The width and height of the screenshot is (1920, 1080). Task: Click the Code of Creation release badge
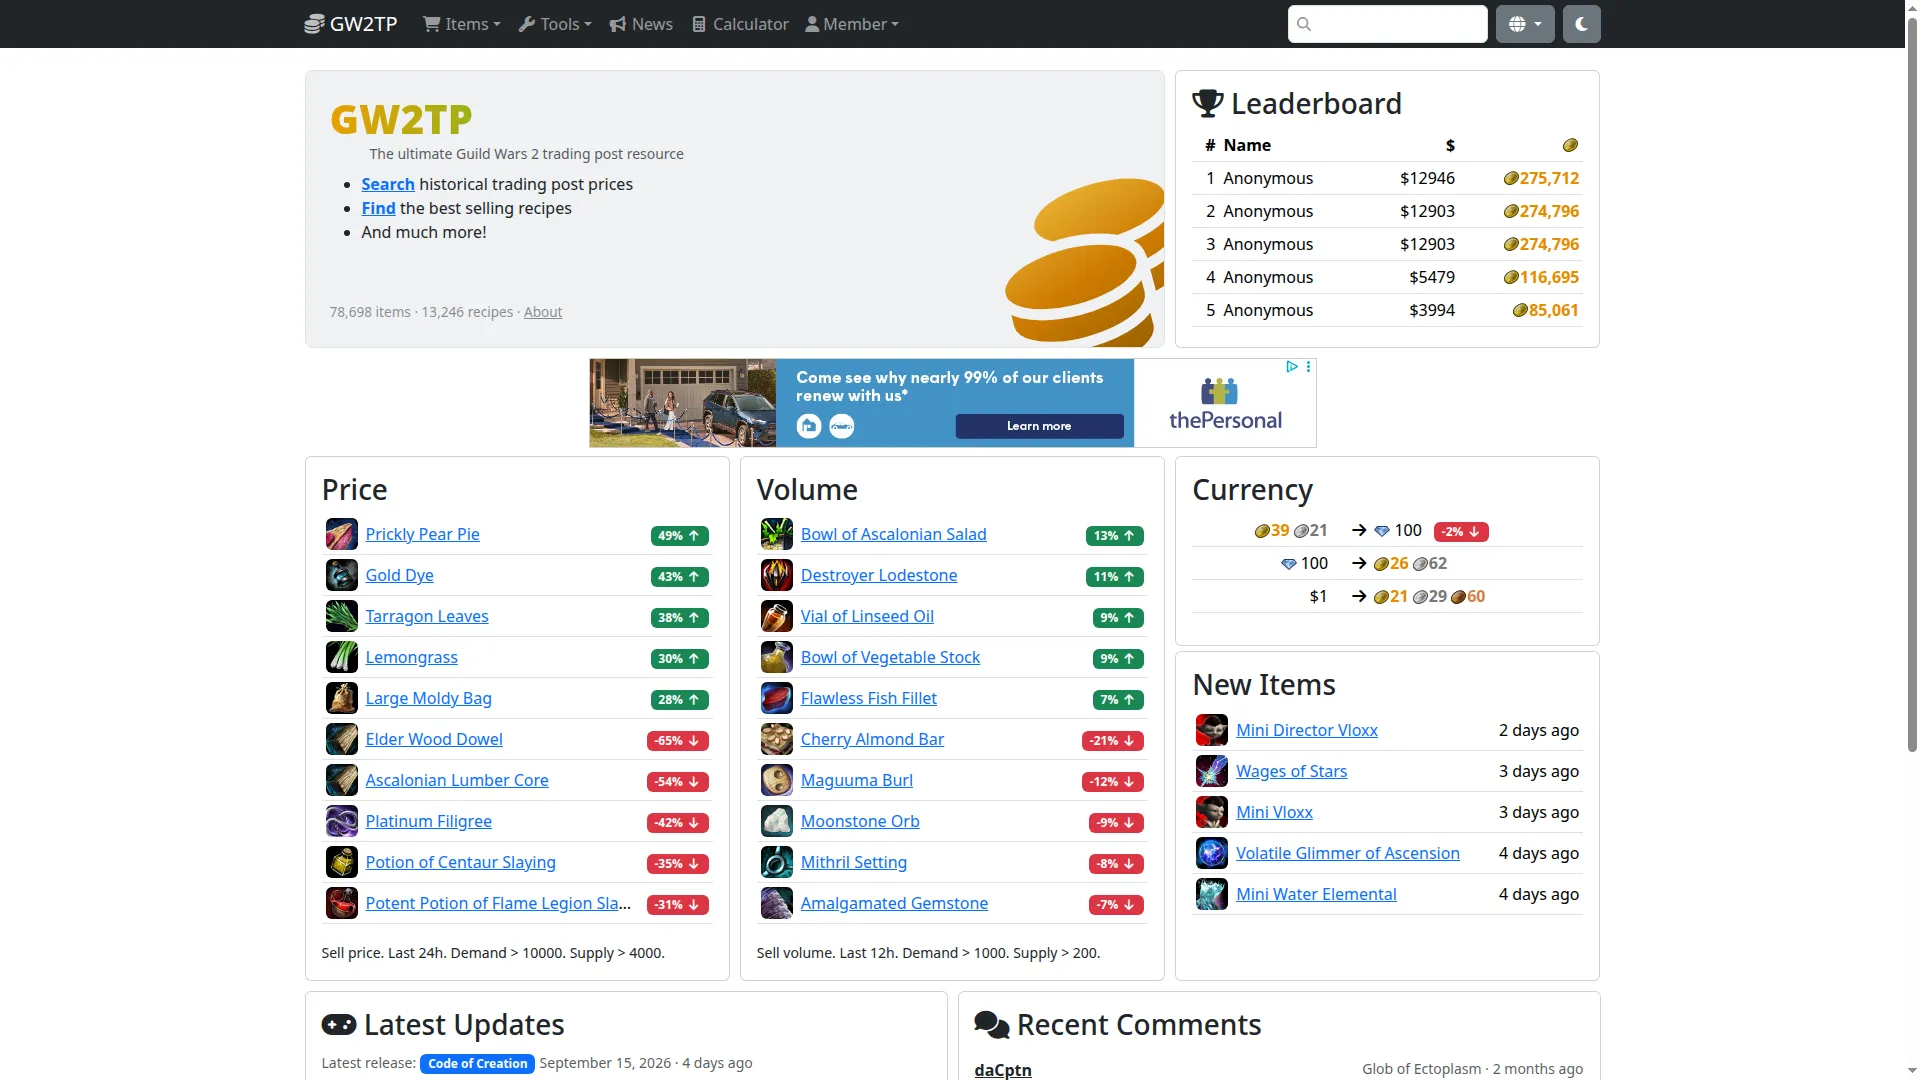478,1064
